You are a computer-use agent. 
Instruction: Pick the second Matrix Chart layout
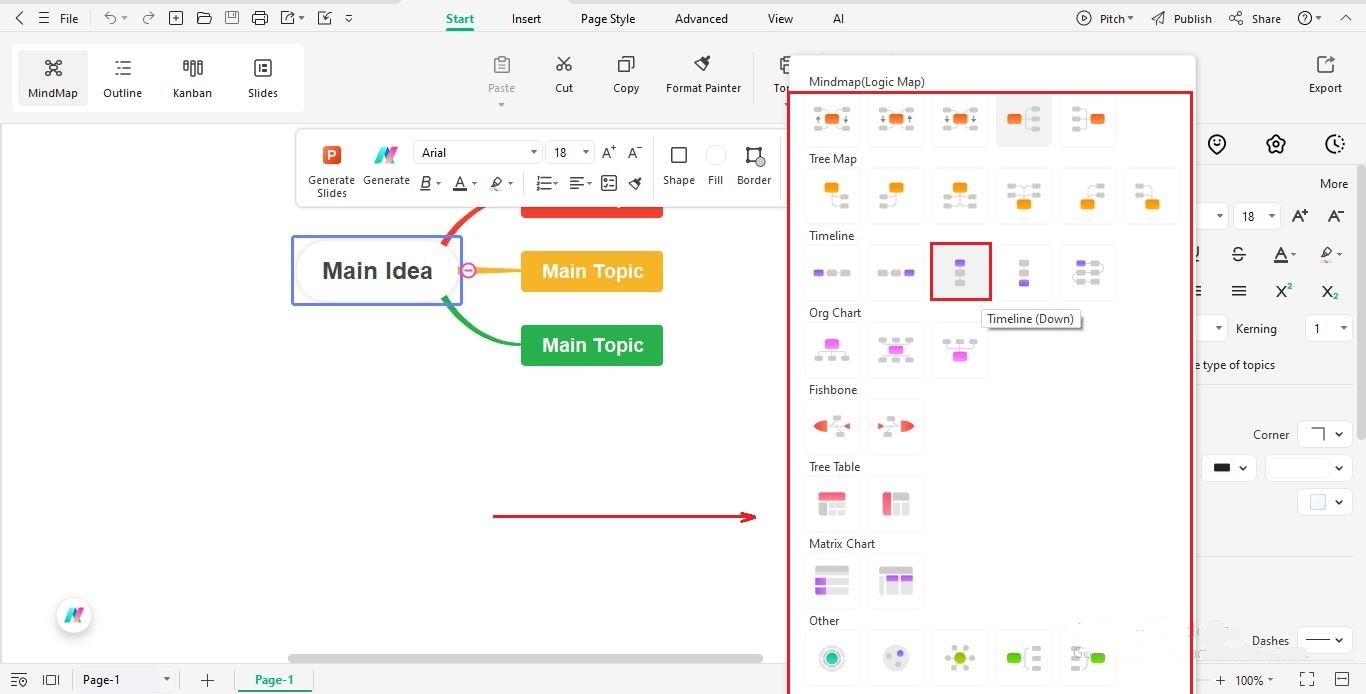[x=896, y=580]
